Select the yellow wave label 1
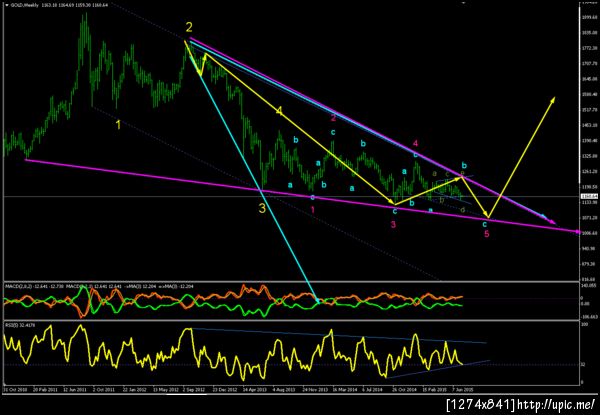Screen dimensions: 600x415 tap(118, 125)
